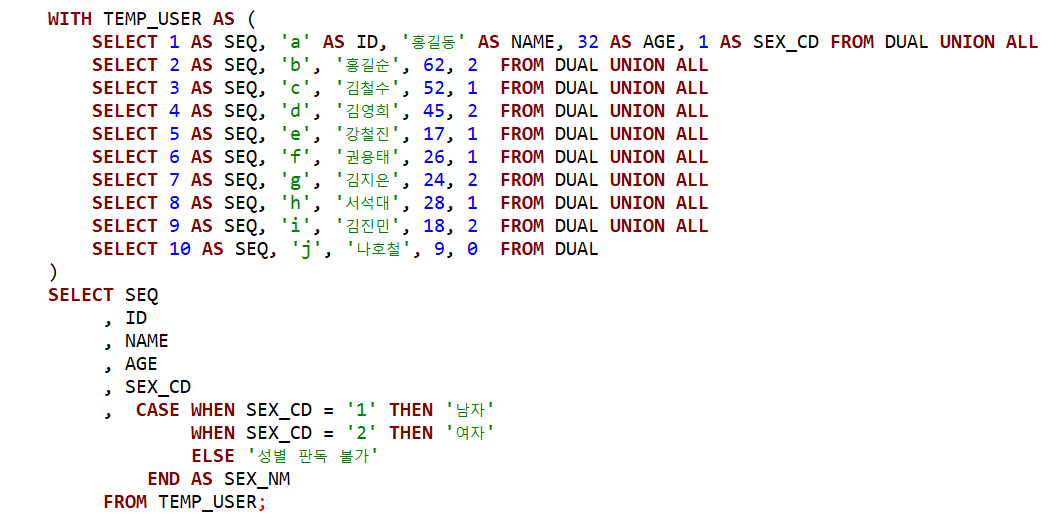Click TEMP_USER in the final FROM clause

(208, 502)
